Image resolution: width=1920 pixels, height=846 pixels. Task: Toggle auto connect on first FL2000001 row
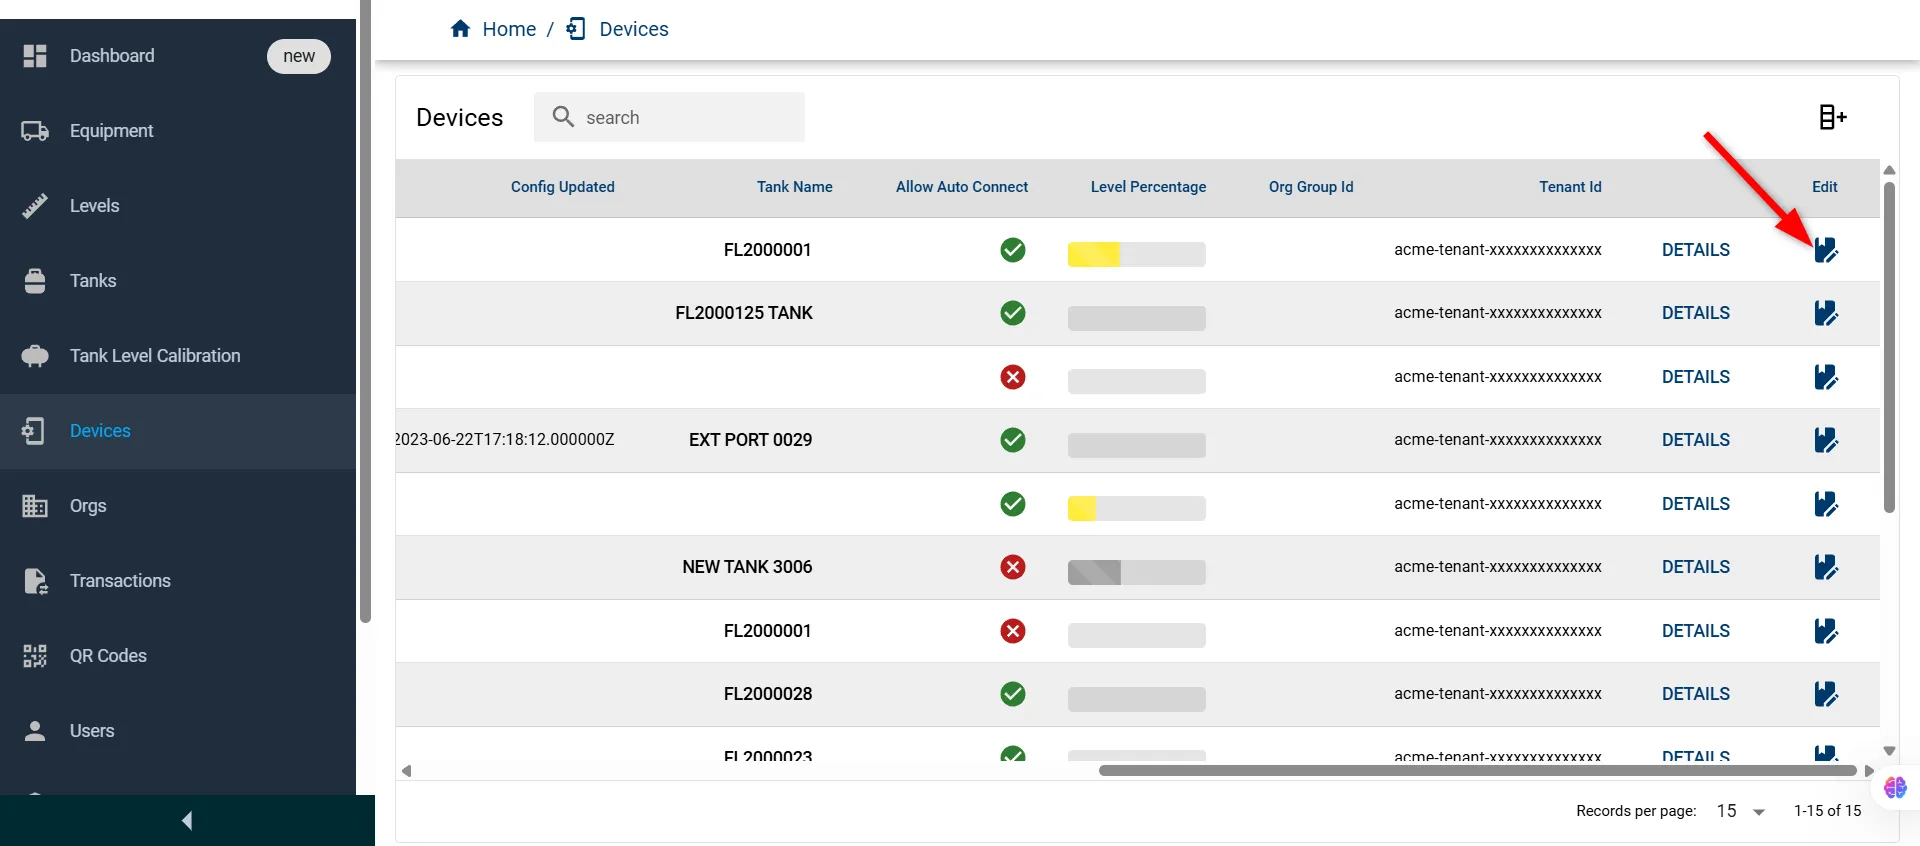coord(1013,250)
